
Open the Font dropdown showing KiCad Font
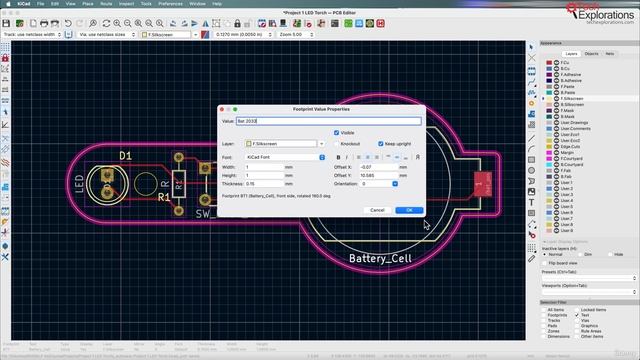pos(285,157)
